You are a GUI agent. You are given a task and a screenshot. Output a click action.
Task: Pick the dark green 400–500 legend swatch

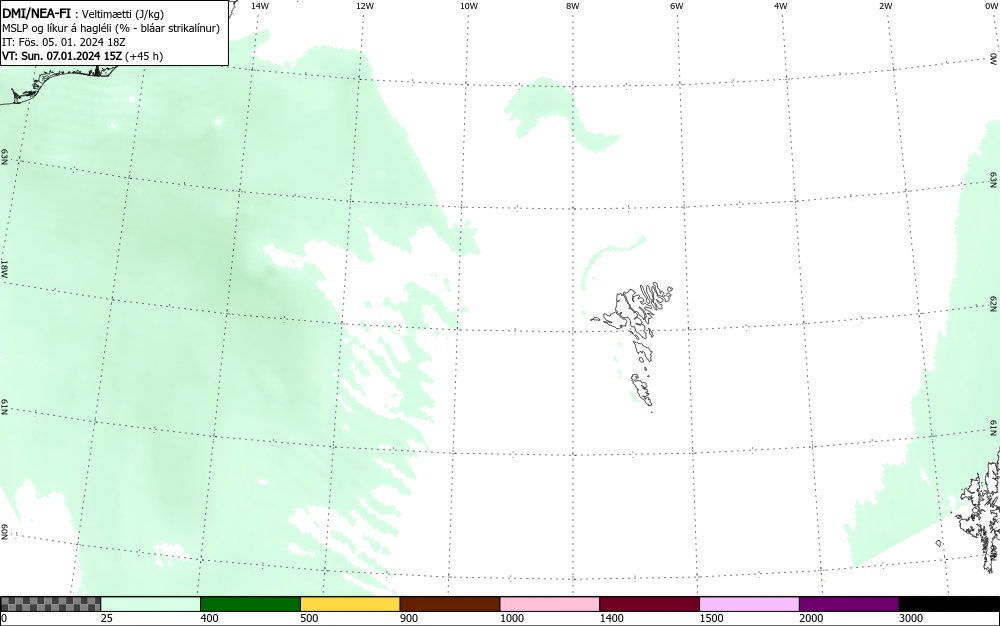pyautogui.click(x=250, y=604)
